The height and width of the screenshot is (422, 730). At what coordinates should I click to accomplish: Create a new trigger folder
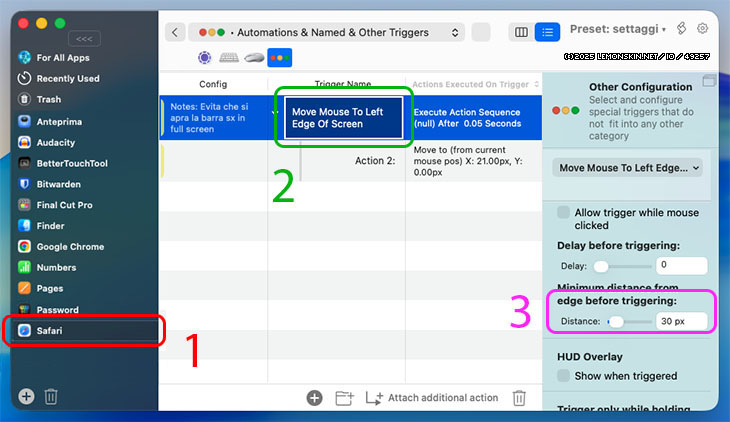pos(345,397)
